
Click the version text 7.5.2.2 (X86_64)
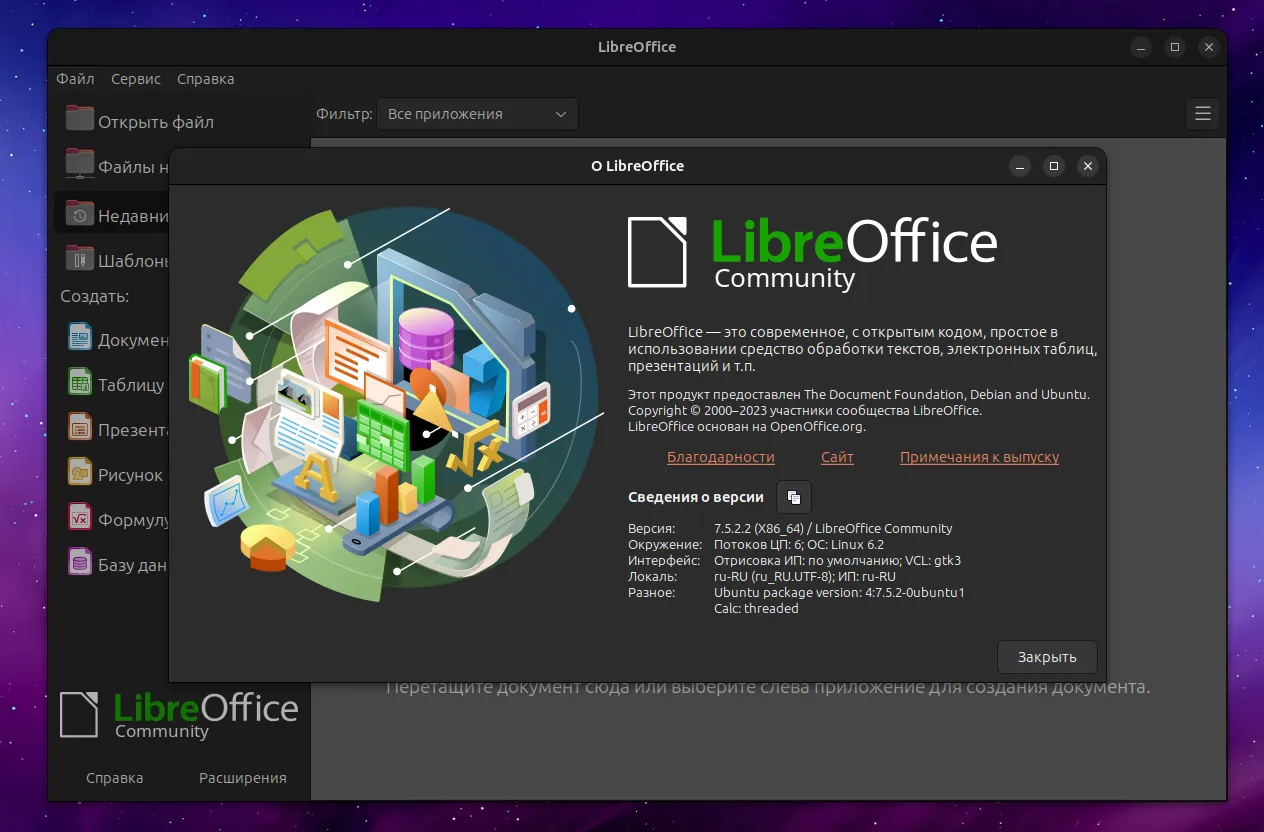[x=761, y=528]
